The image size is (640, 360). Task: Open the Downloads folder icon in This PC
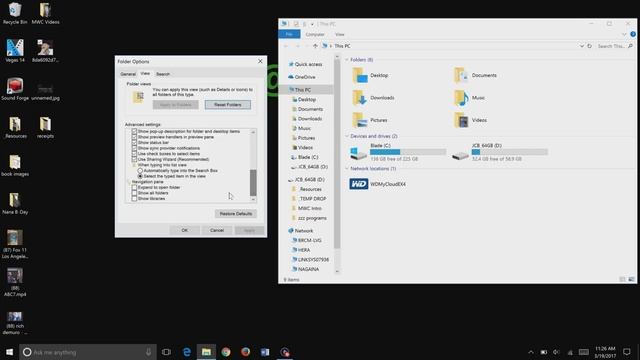point(360,98)
